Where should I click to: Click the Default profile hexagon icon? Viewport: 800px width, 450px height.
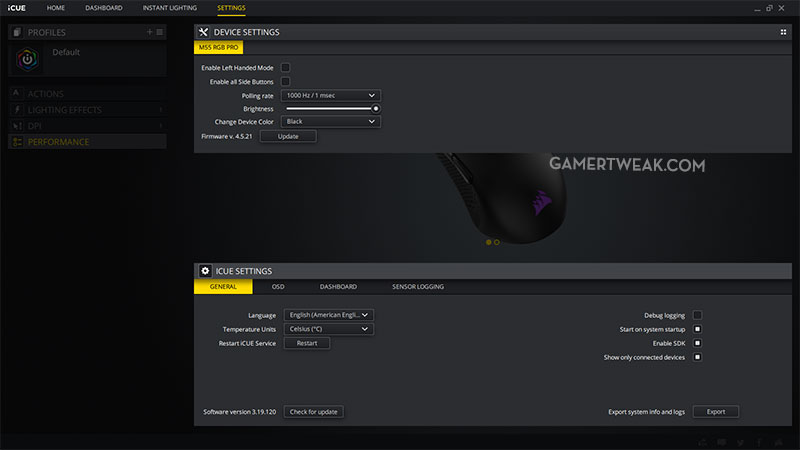(x=27, y=59)
